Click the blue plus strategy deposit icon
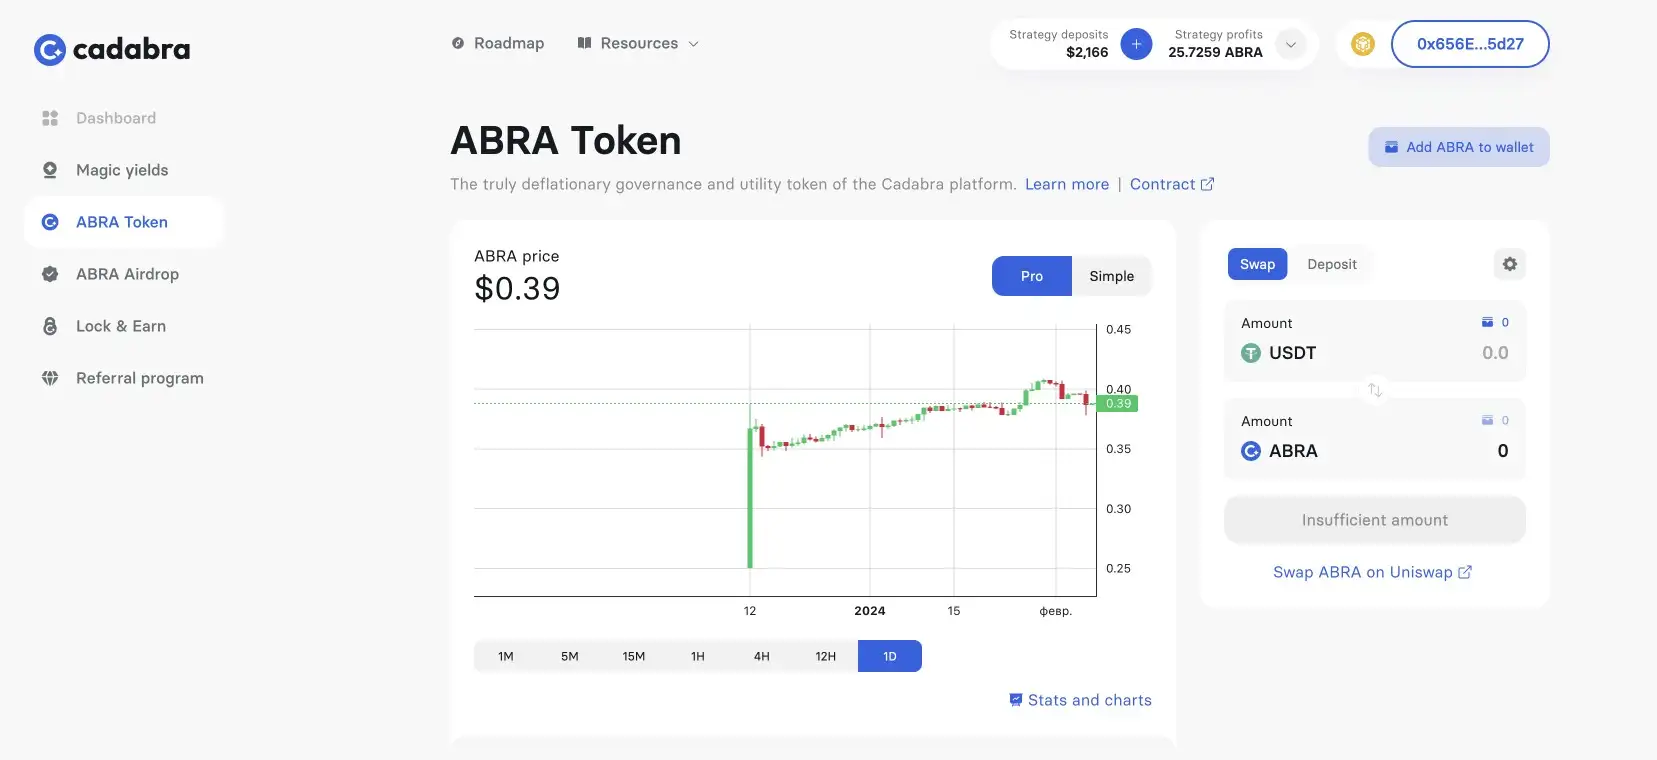The width and height of the screenshot is (1657, 760). 1136,44
